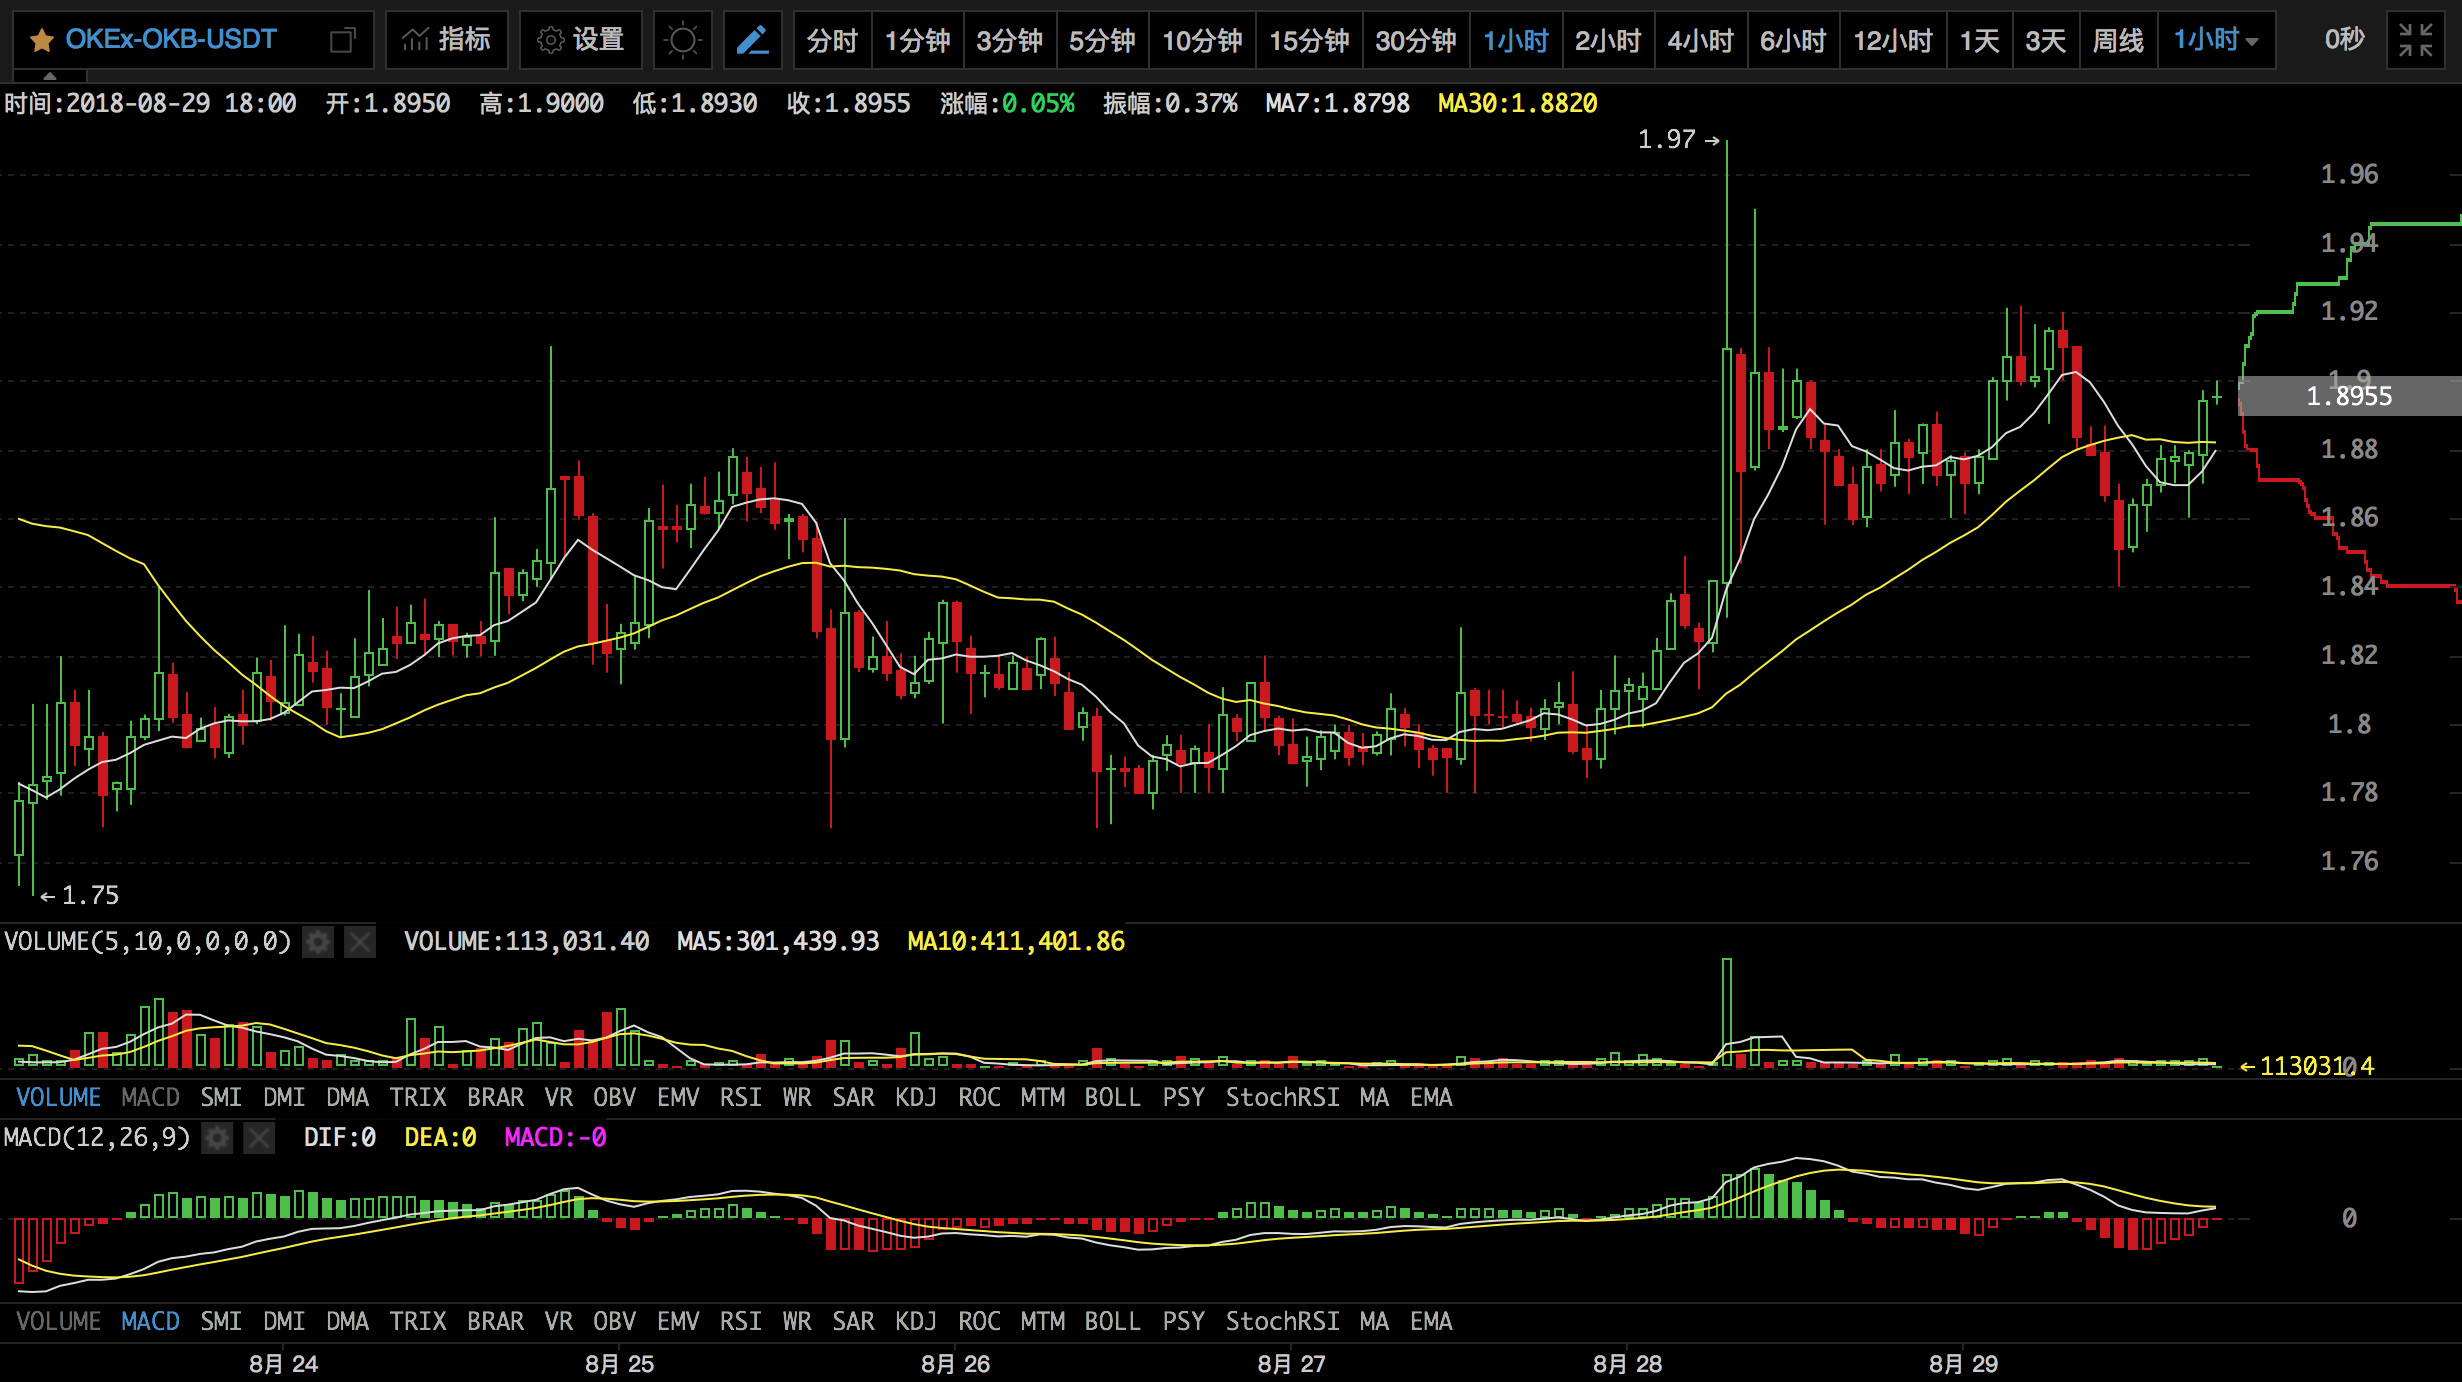This screenshot has width=2462, height=1382.
Task: Select DMI in the volume panel tabs
Action: coord(284,1097)
